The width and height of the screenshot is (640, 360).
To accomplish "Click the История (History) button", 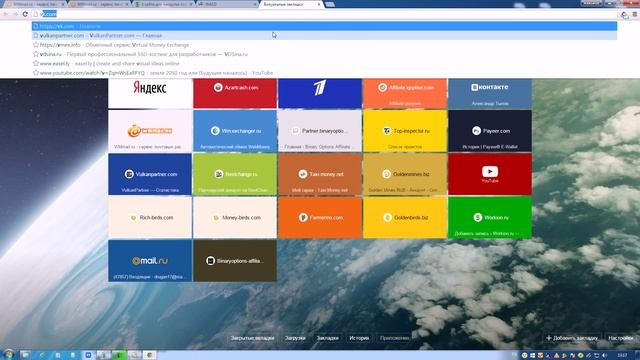I will (x=359, y=338).
